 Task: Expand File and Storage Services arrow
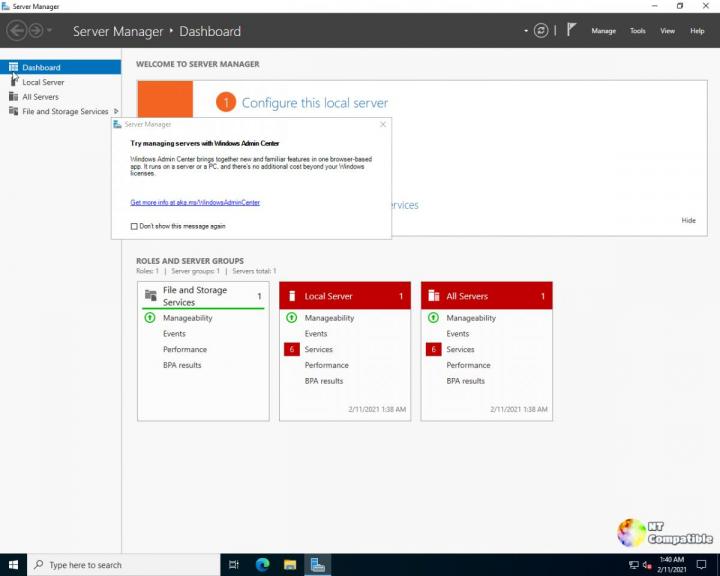pos(116,111)
